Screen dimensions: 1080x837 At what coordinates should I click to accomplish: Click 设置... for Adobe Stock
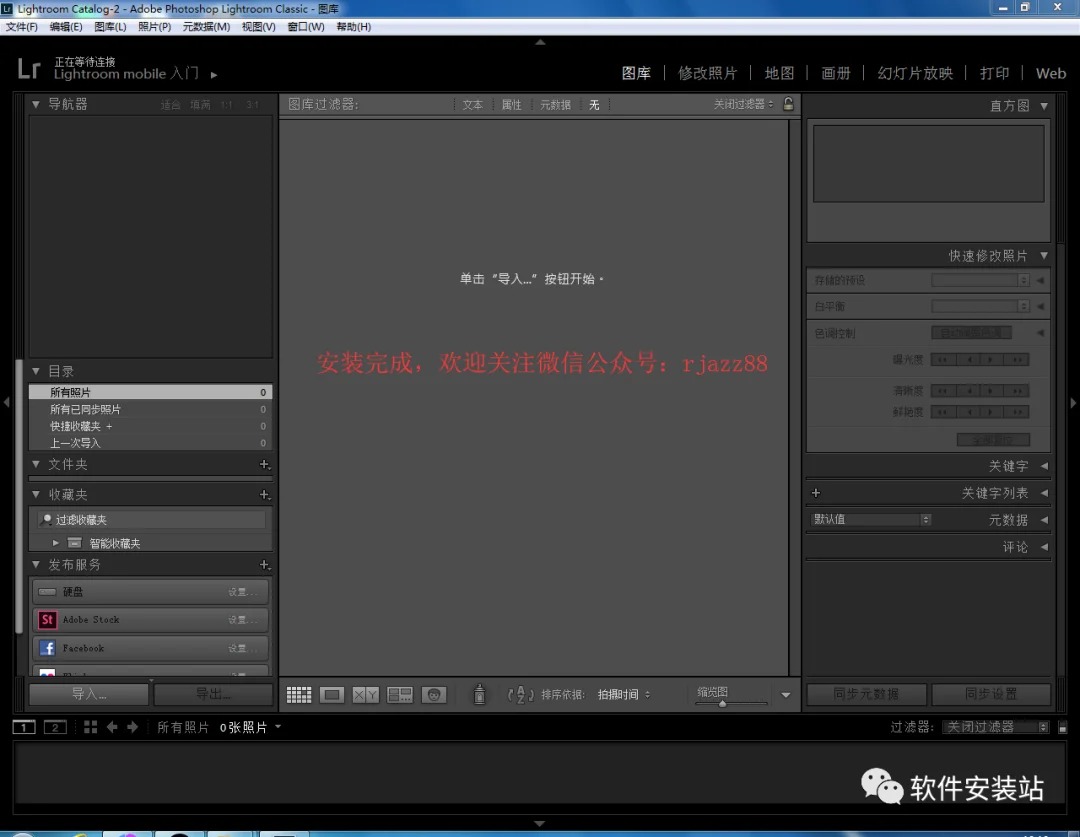click(242, 620)
